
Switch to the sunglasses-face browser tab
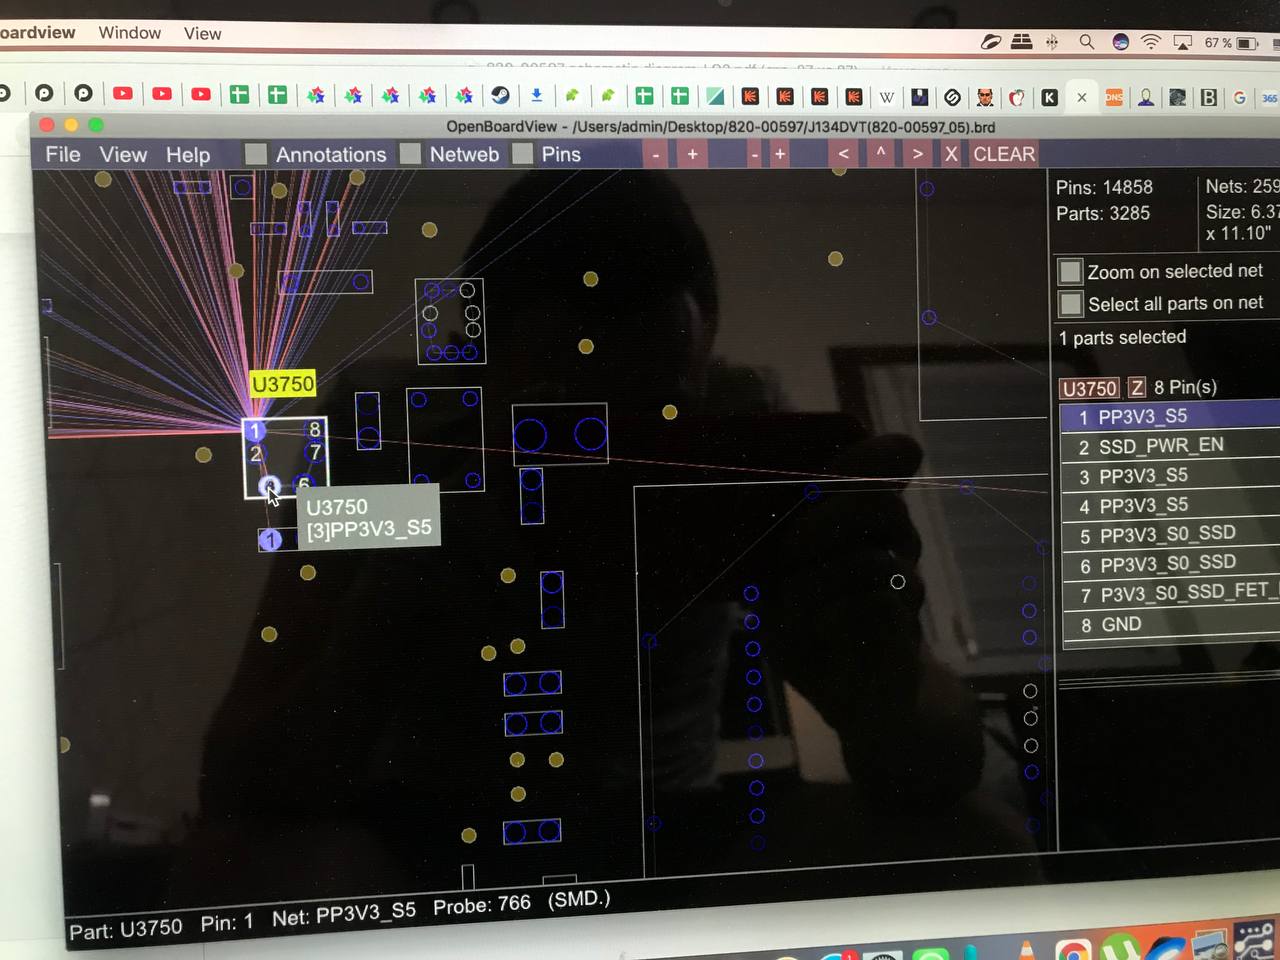tap(985, 97)
